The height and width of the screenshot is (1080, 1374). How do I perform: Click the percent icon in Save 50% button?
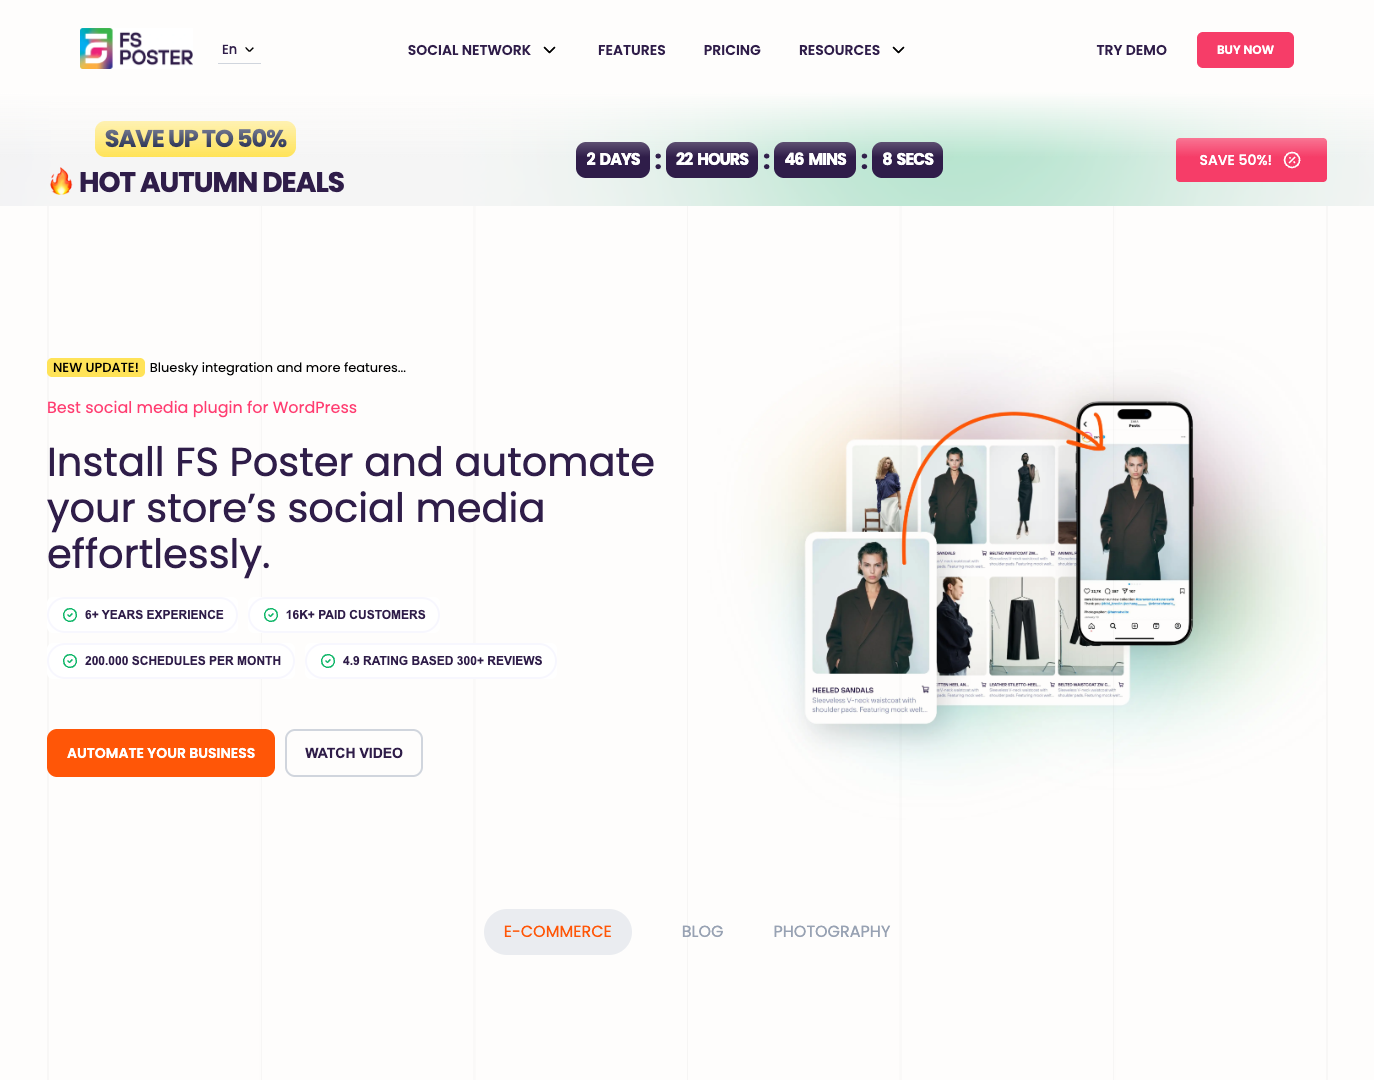1292,160
